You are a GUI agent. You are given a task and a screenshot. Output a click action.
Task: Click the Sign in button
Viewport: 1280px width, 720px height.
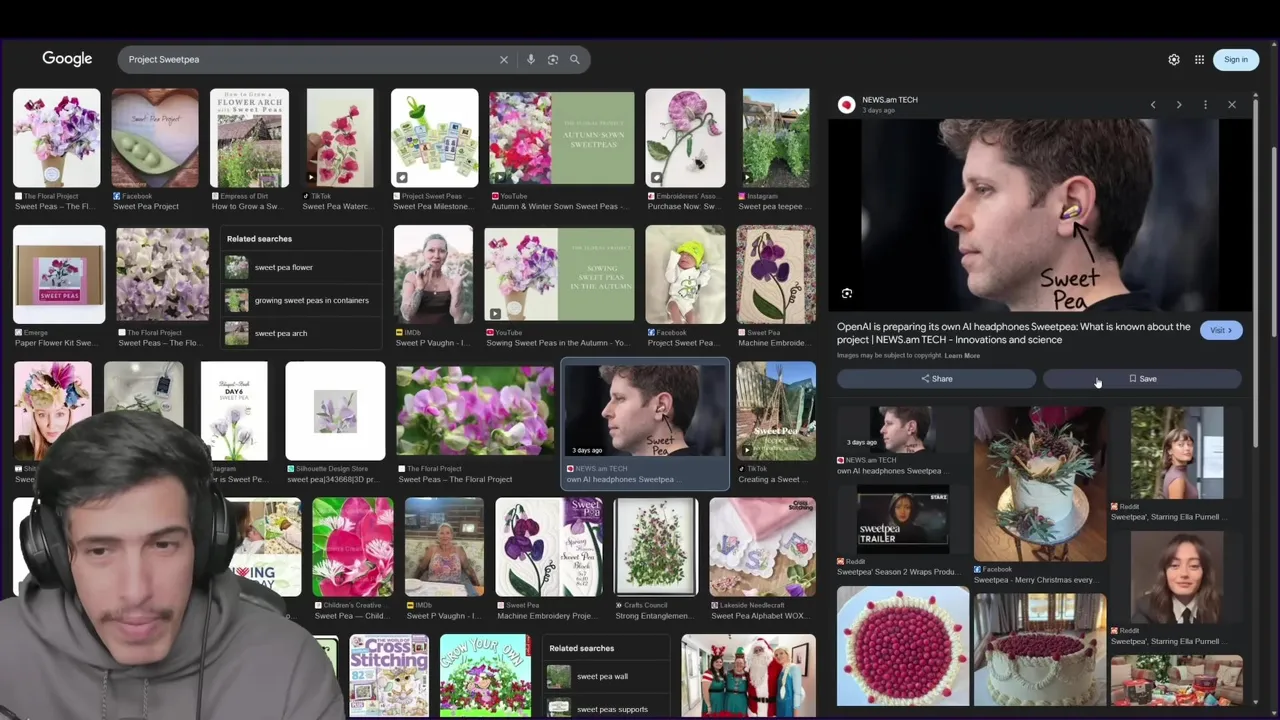coord(1236,60)
